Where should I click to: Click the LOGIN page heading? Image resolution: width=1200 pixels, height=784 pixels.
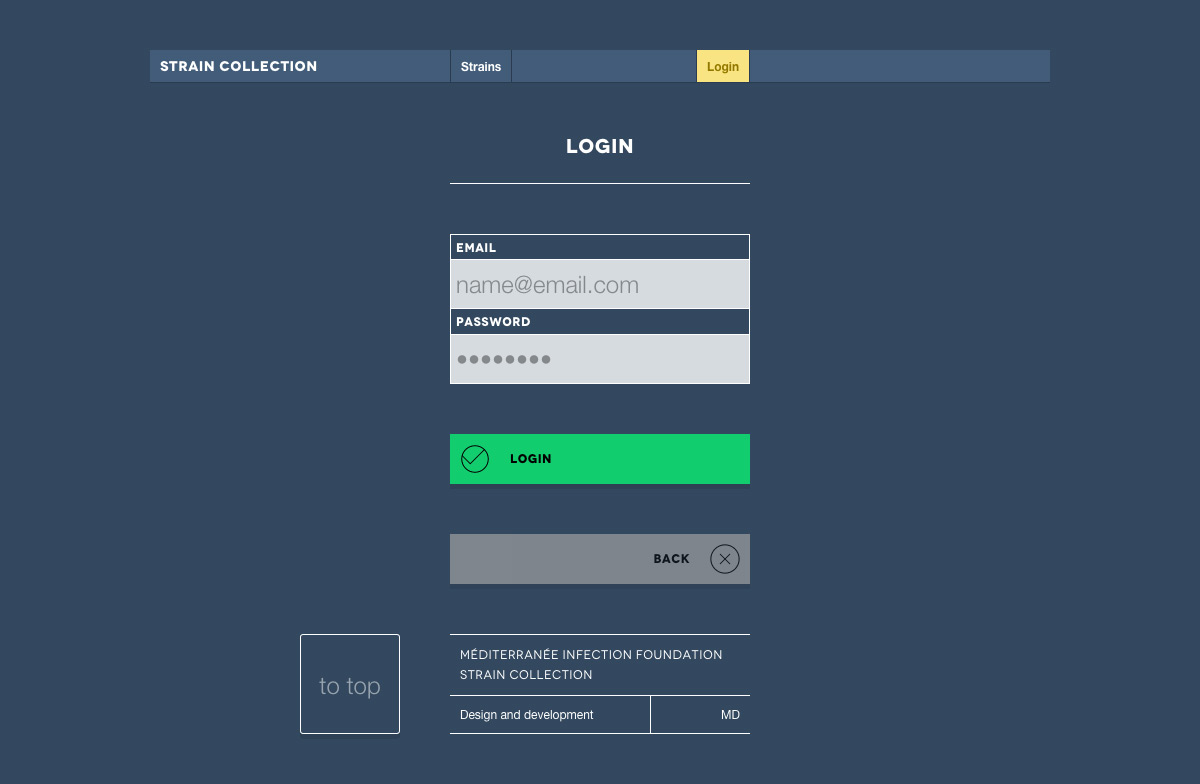coord(600,146)
